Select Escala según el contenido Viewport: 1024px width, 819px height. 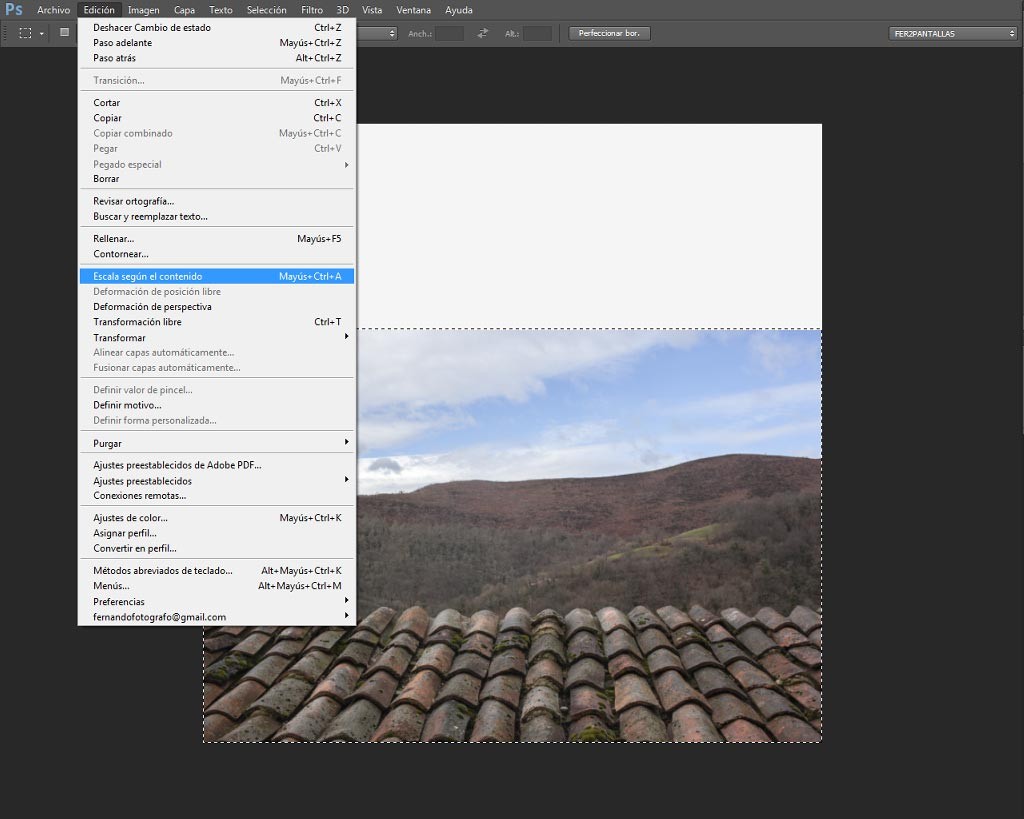click(217, 276)
